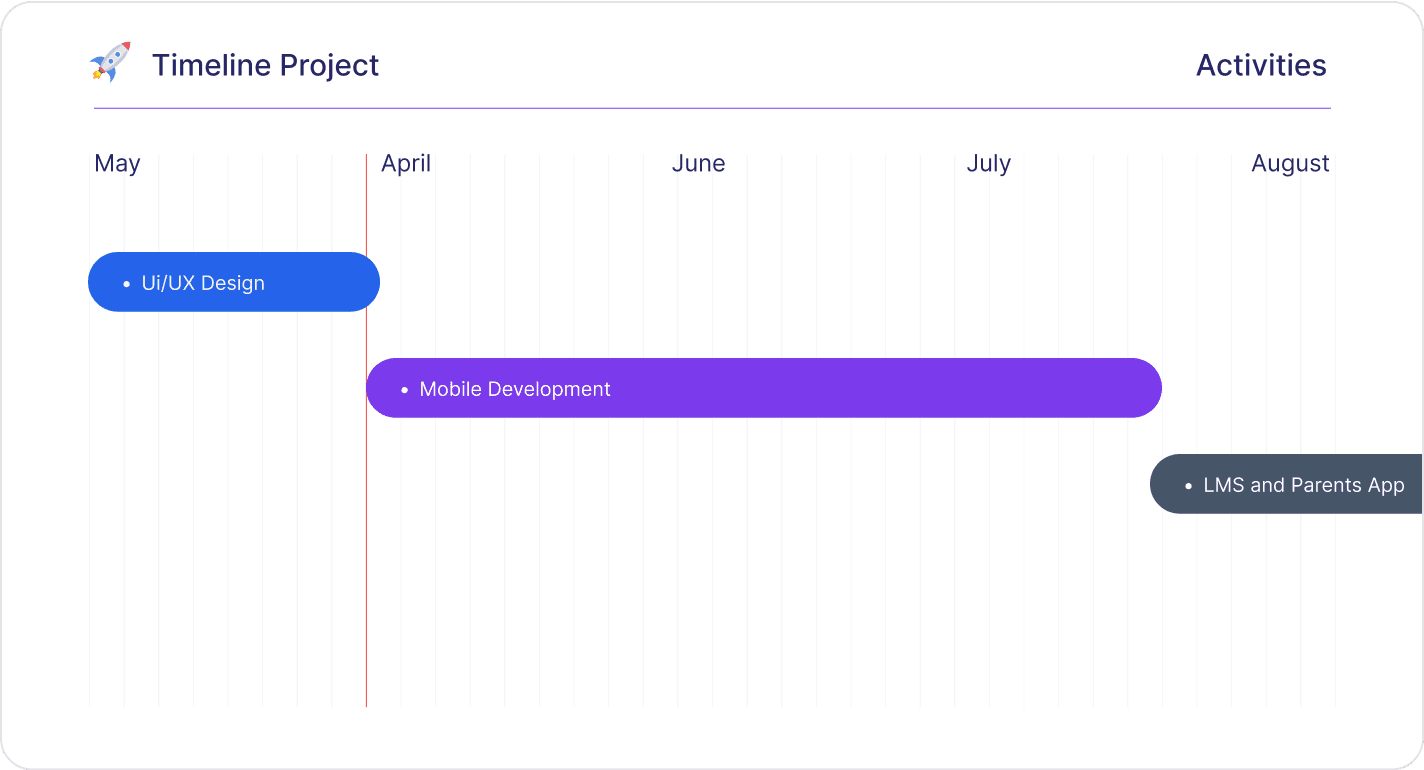Select the August month label
This screenshot has width=1424, height=770.
[1290, 163]
